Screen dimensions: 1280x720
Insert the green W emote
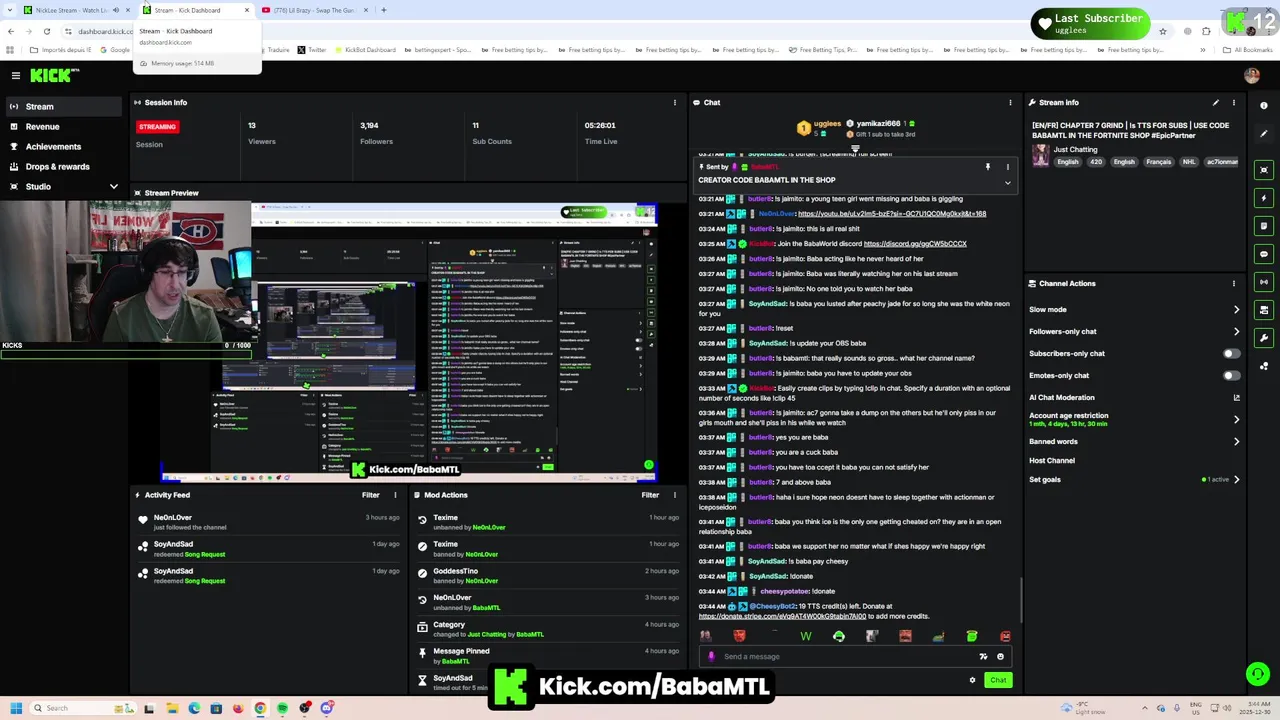click(806, 636)
